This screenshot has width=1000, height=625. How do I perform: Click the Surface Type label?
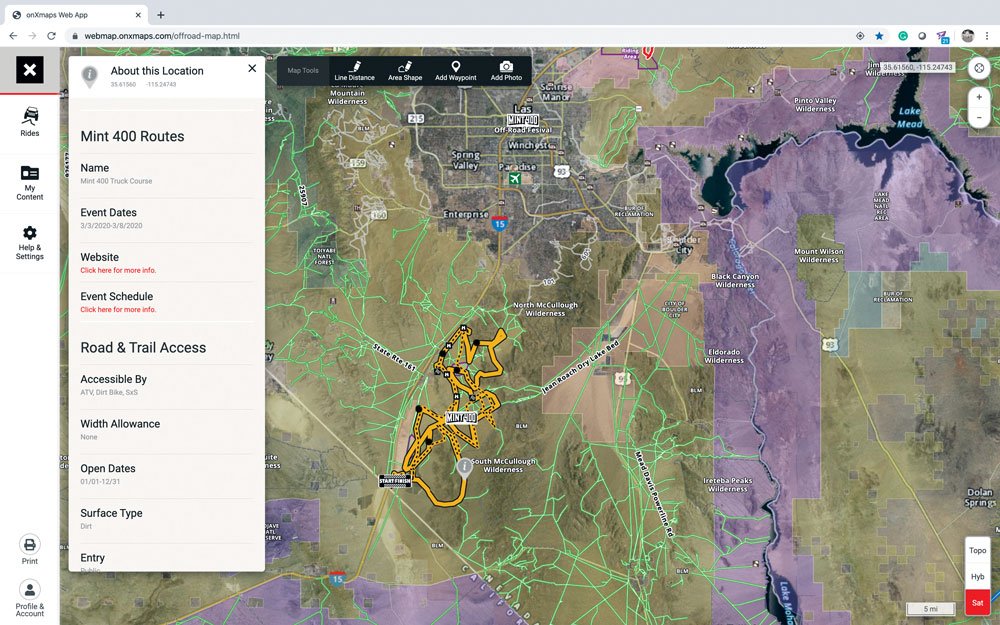pos(111,513)
